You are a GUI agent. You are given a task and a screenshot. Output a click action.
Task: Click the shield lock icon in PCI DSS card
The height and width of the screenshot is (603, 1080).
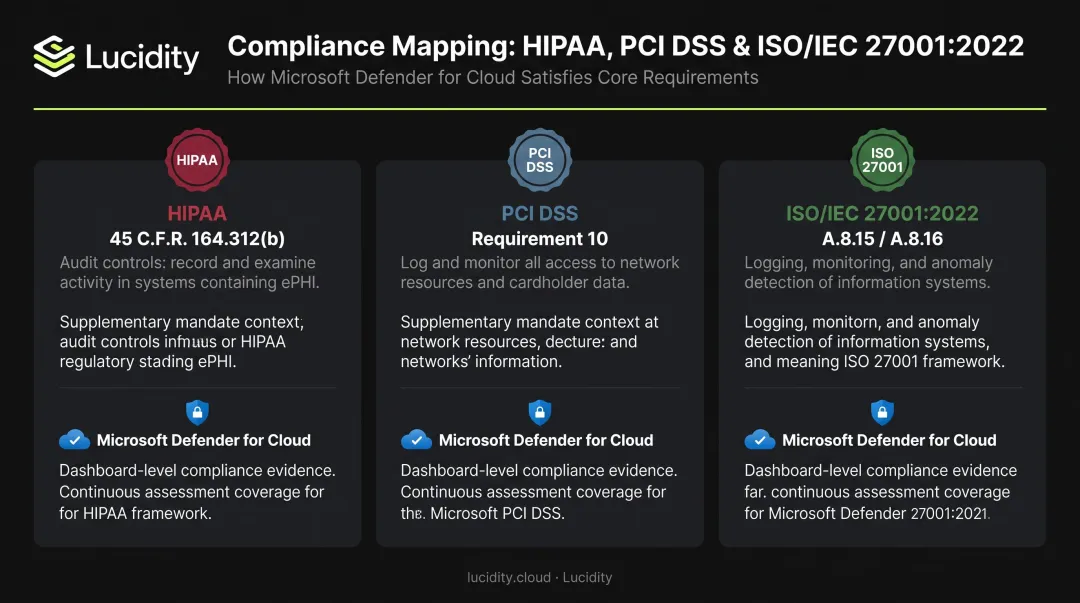coord(540,412)
